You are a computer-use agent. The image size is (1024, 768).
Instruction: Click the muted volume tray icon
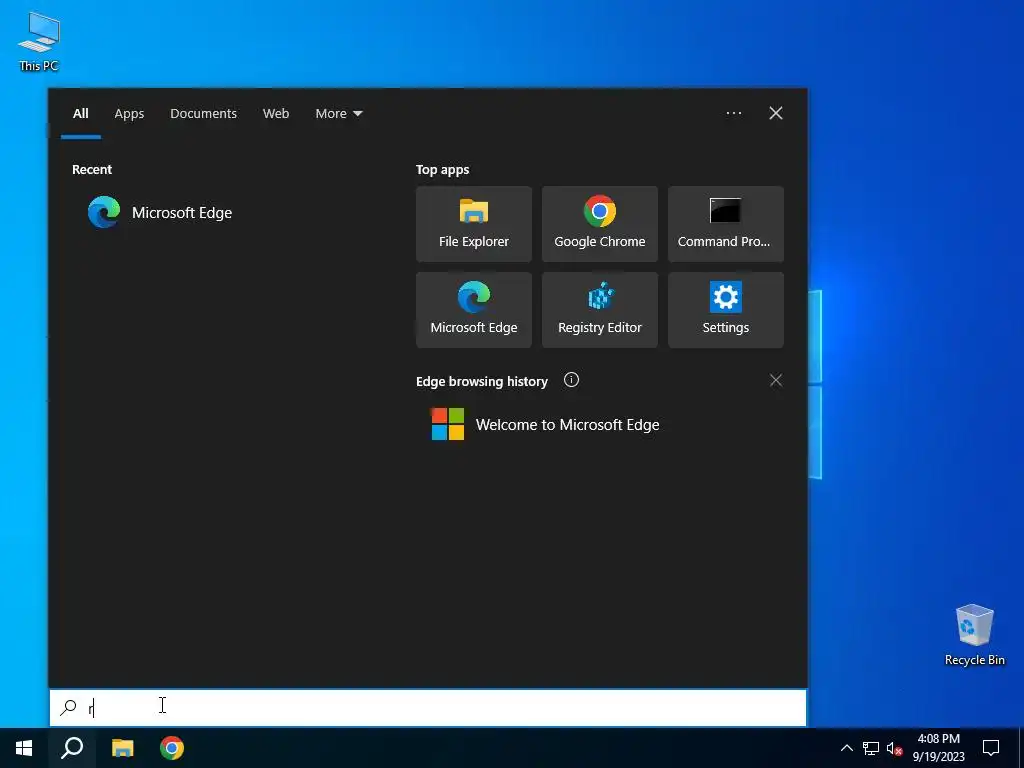[x=894, y=748]
